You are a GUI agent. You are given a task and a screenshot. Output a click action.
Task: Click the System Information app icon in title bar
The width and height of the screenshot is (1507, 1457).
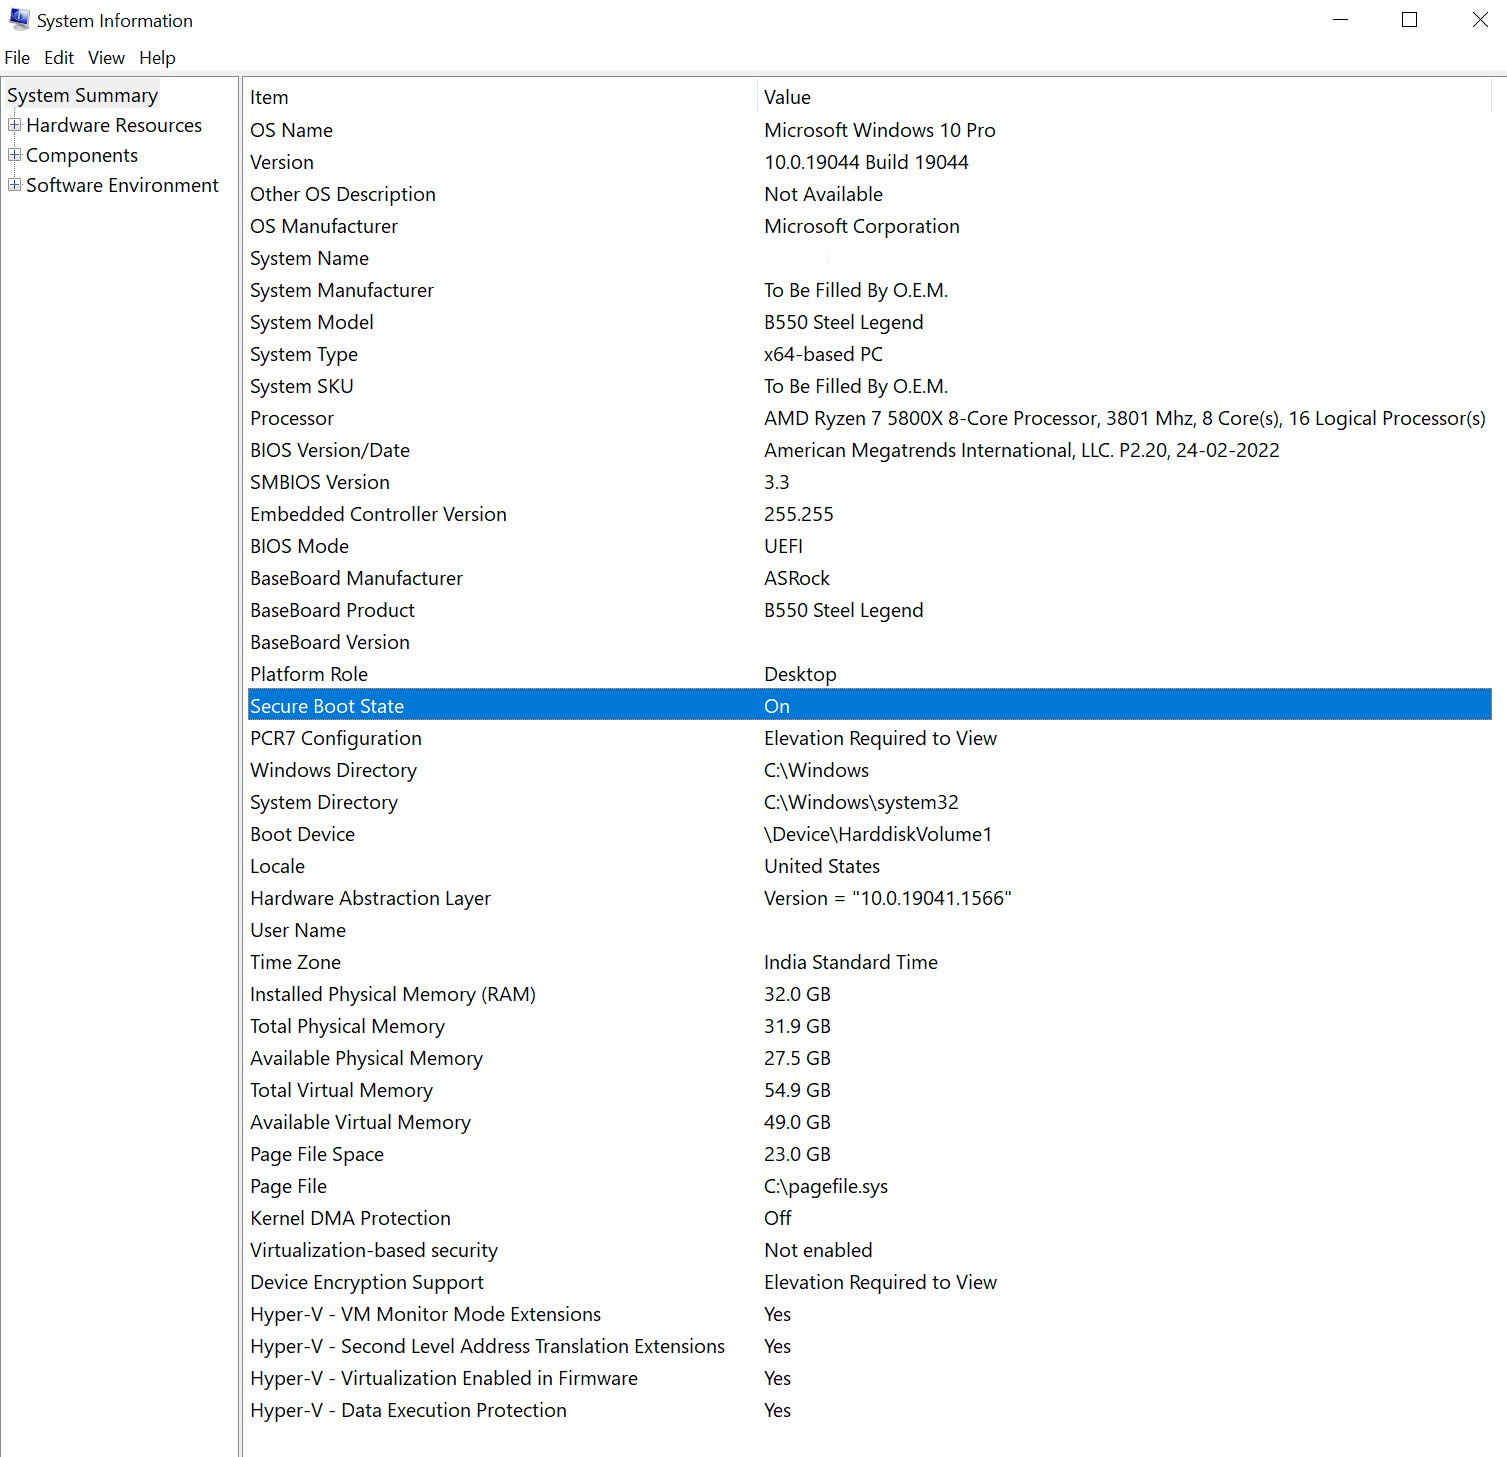(19, 20)
